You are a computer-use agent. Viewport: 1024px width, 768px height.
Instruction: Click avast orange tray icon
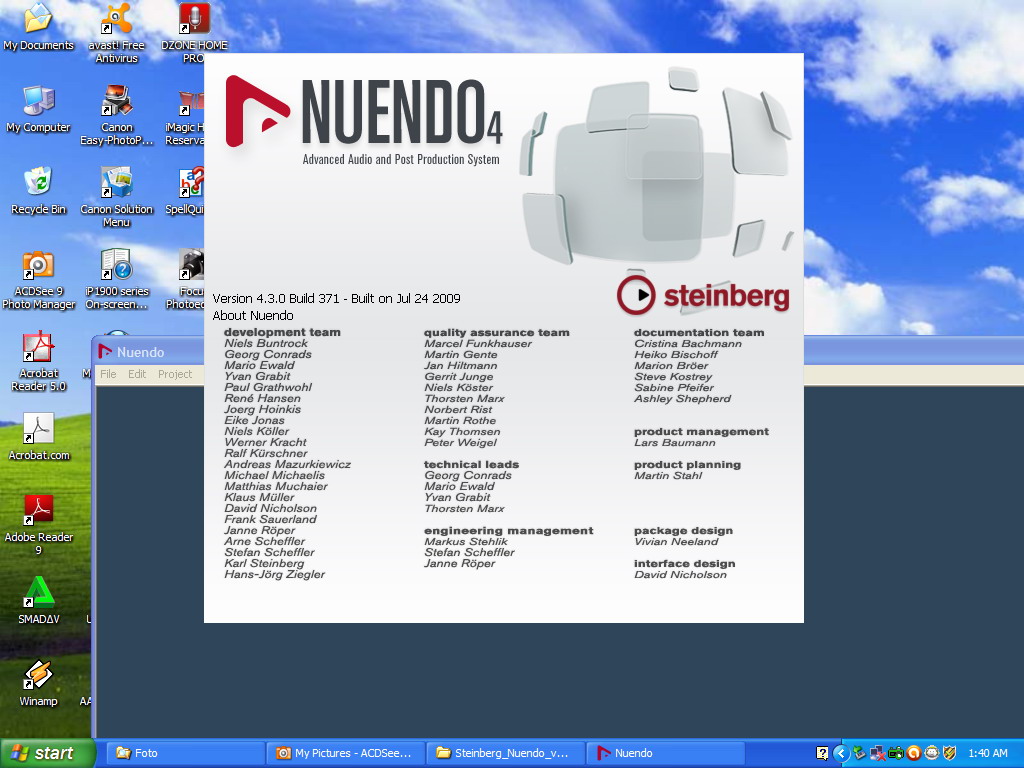coord(913,753)
